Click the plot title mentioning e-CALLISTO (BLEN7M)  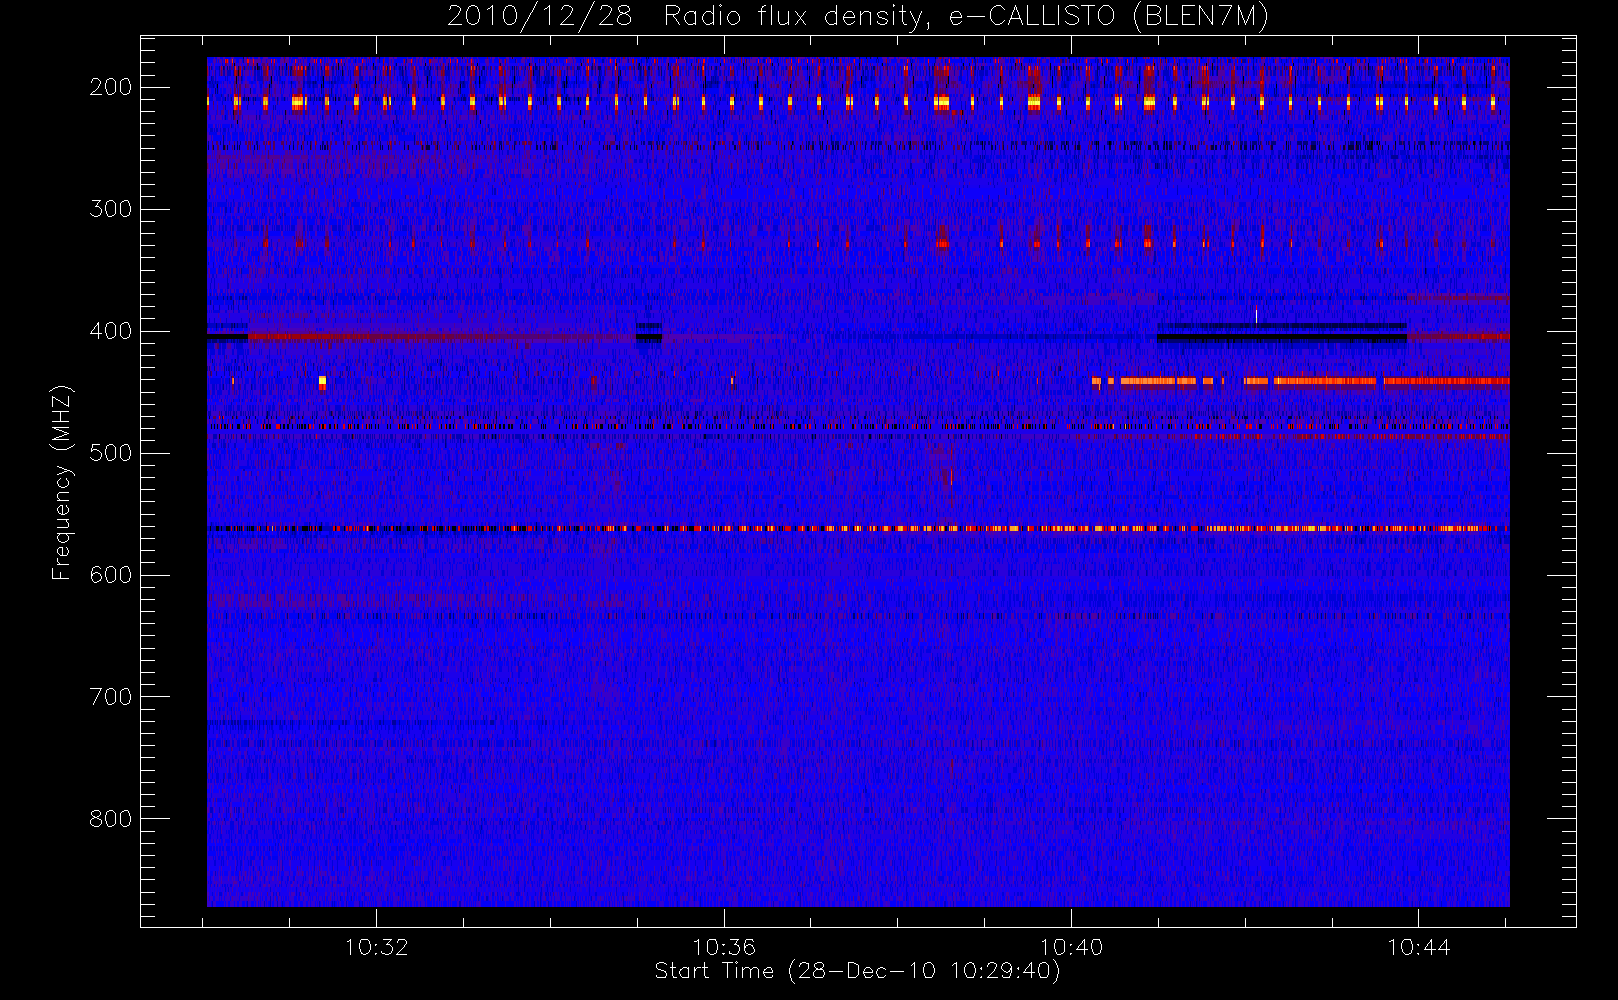click(x=857, y=16)
